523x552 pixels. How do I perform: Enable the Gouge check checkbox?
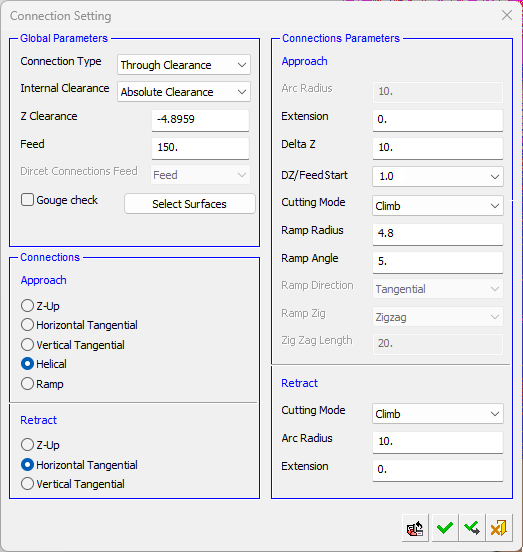tap(27, 200)
